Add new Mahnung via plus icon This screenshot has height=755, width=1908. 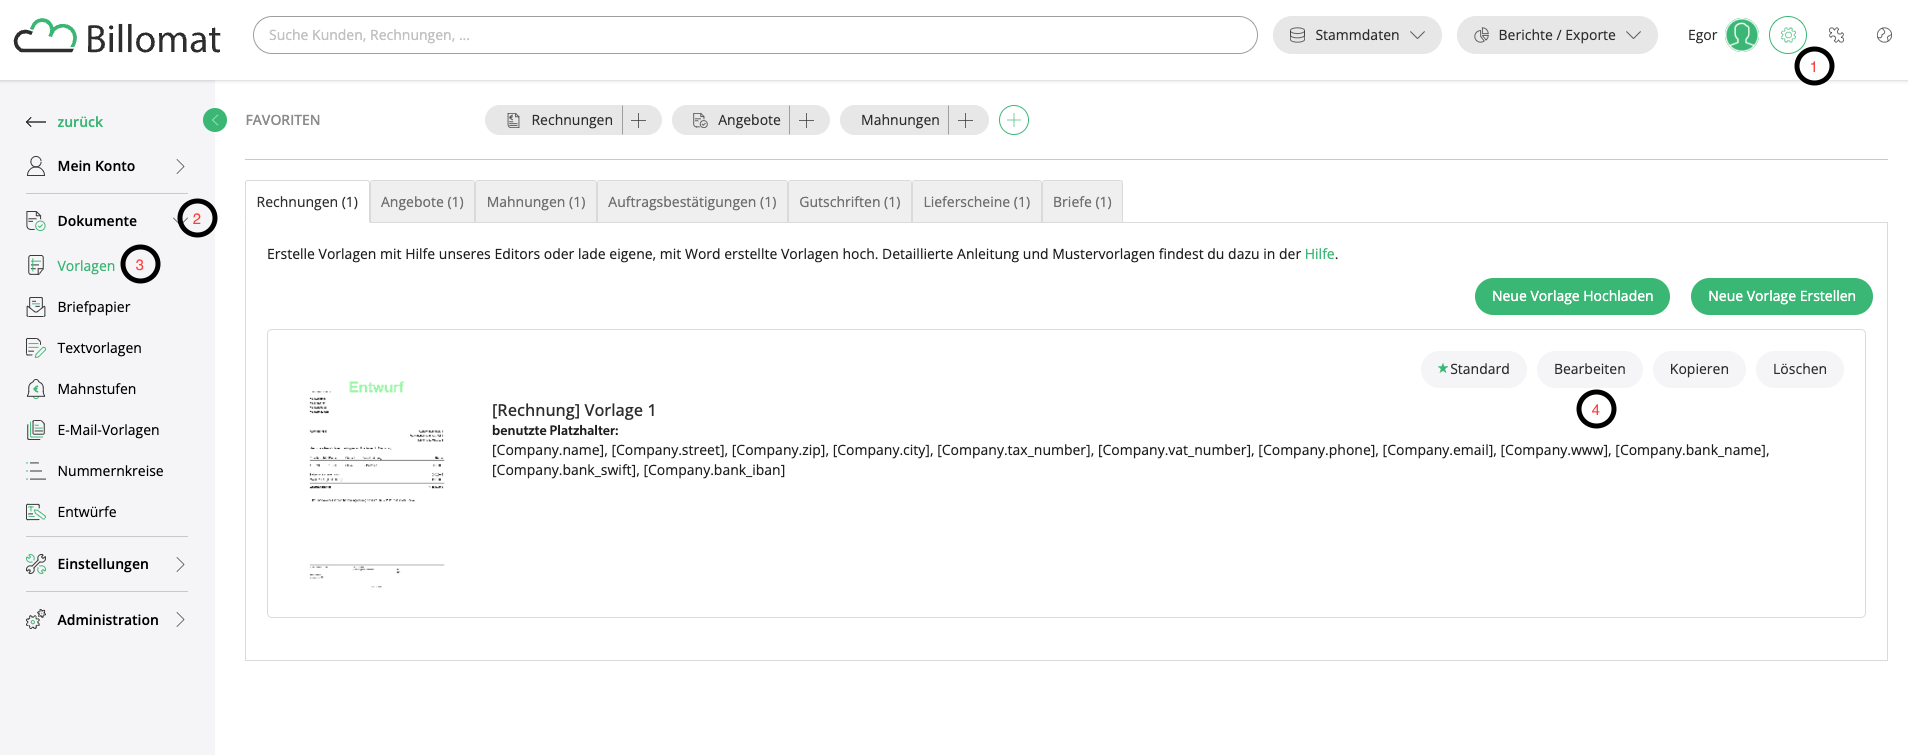pos(966,120)
